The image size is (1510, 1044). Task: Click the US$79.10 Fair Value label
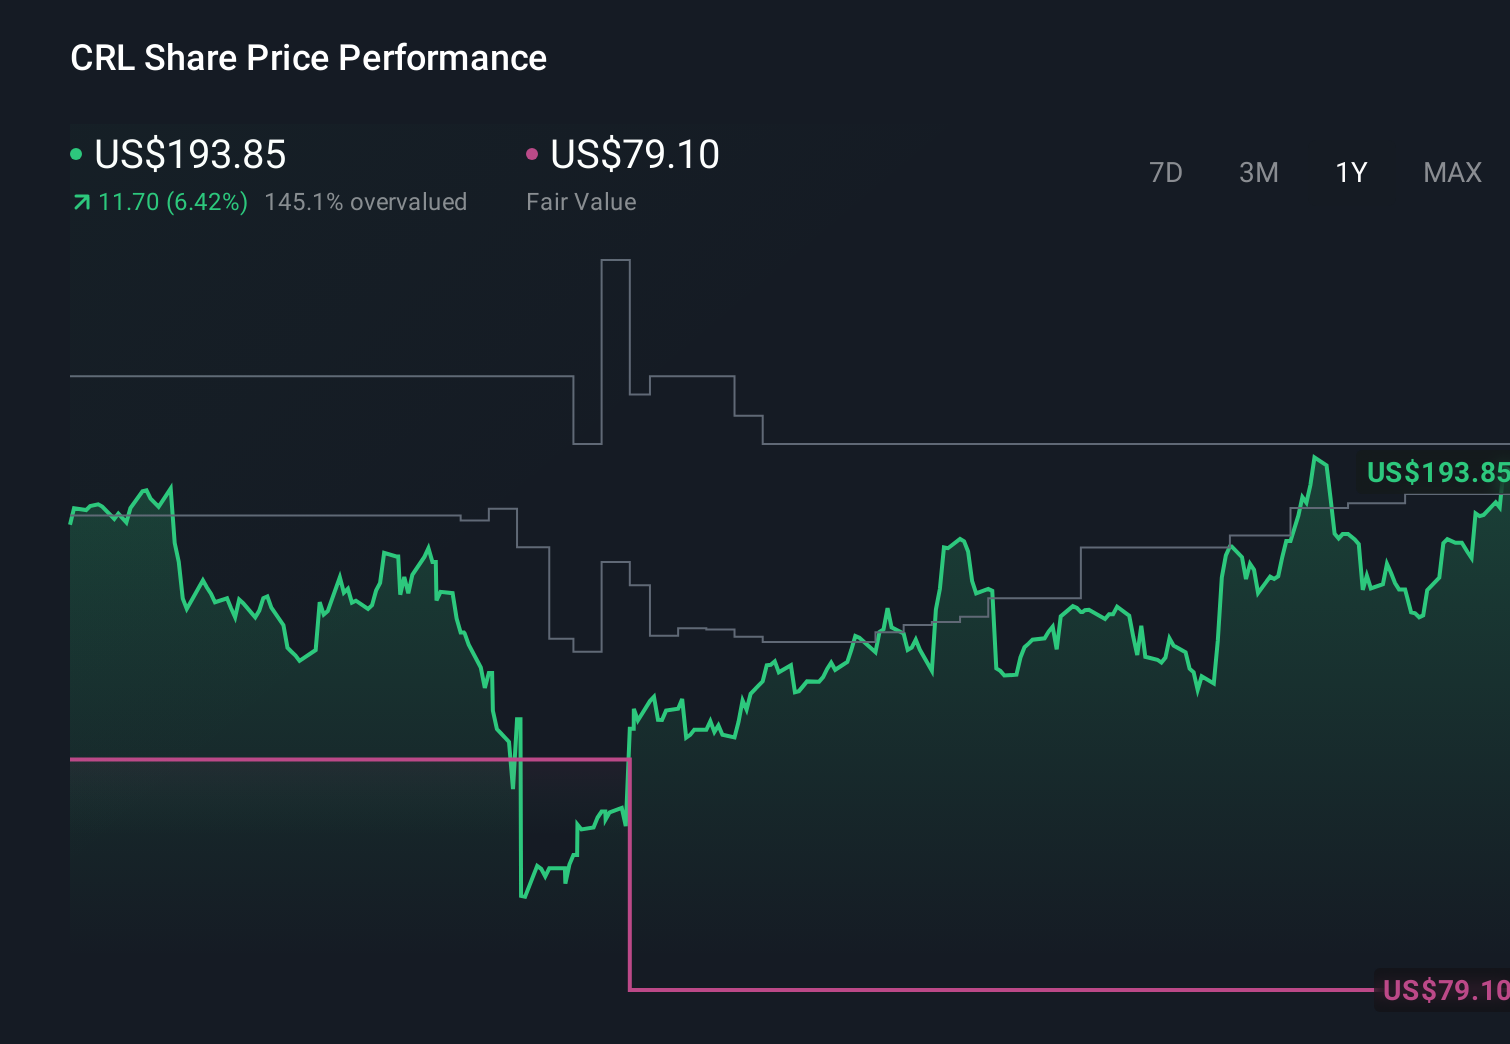point(635,155)
